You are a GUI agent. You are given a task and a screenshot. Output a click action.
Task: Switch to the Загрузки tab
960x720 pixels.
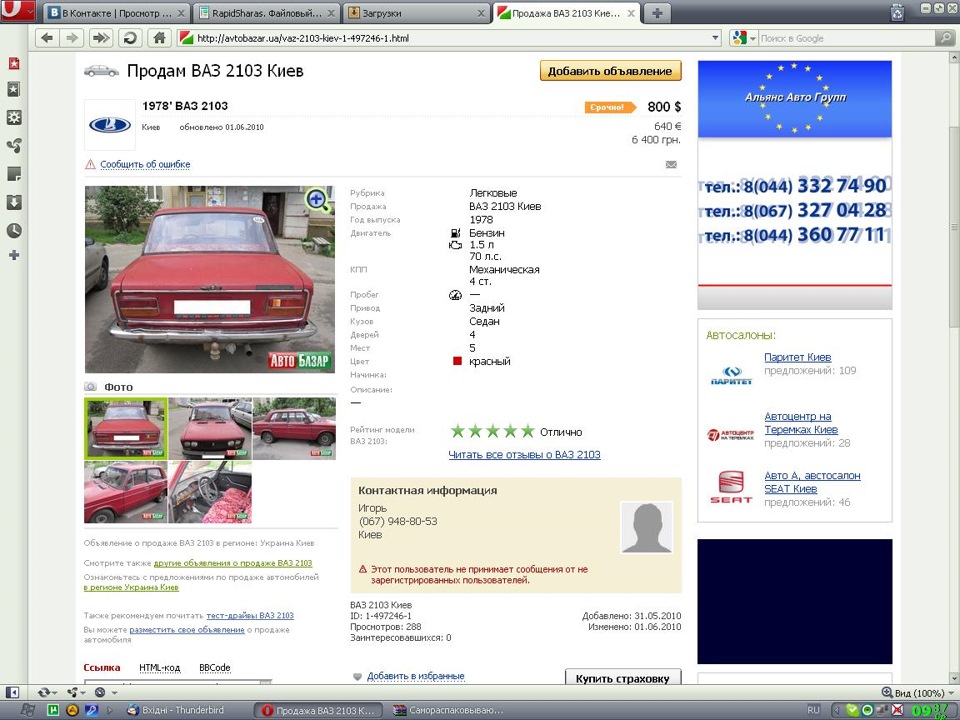[x=416, y=13]
